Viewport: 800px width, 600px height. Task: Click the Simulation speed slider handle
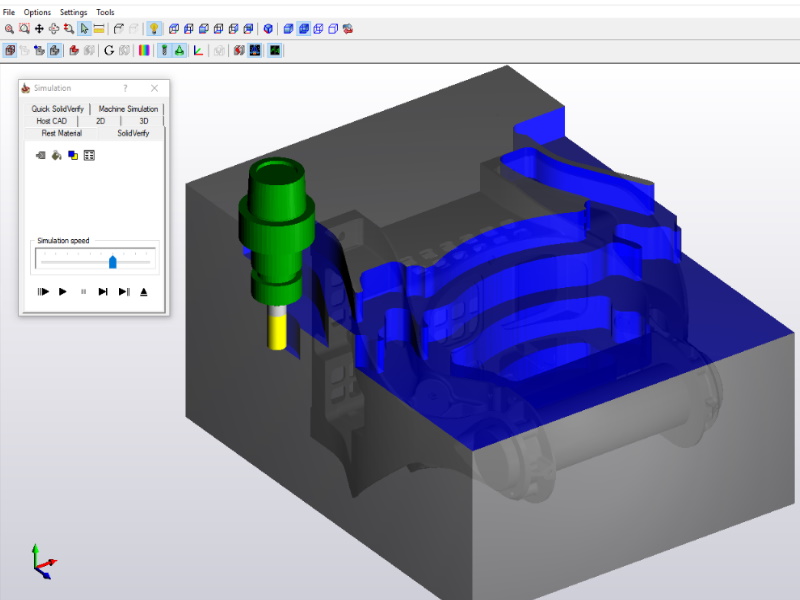(112, 261)
